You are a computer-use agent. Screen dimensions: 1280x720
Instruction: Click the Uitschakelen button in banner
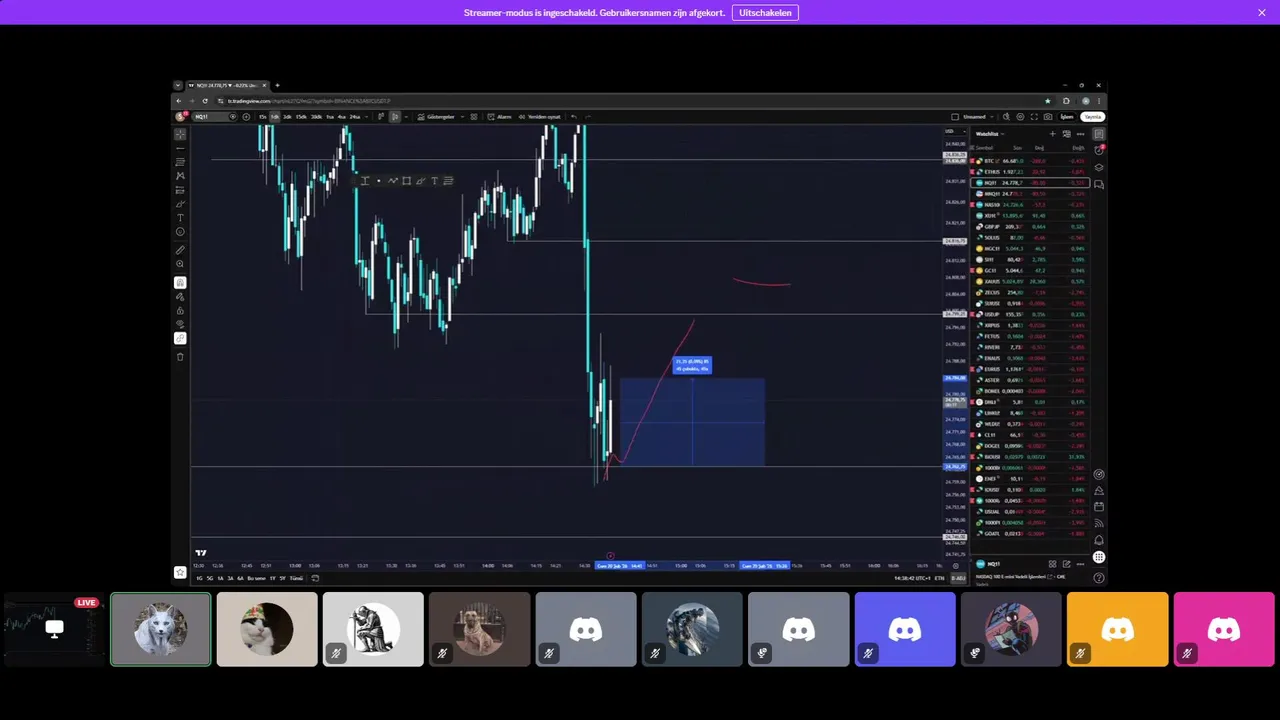(765, 12)
